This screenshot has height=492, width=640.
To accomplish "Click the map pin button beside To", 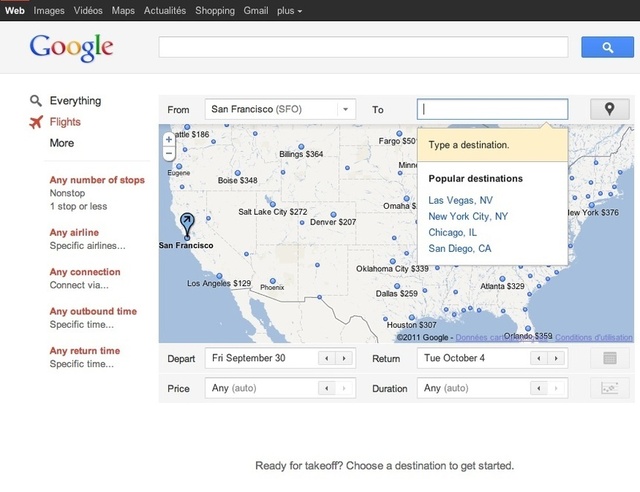I will pos(610,109).
